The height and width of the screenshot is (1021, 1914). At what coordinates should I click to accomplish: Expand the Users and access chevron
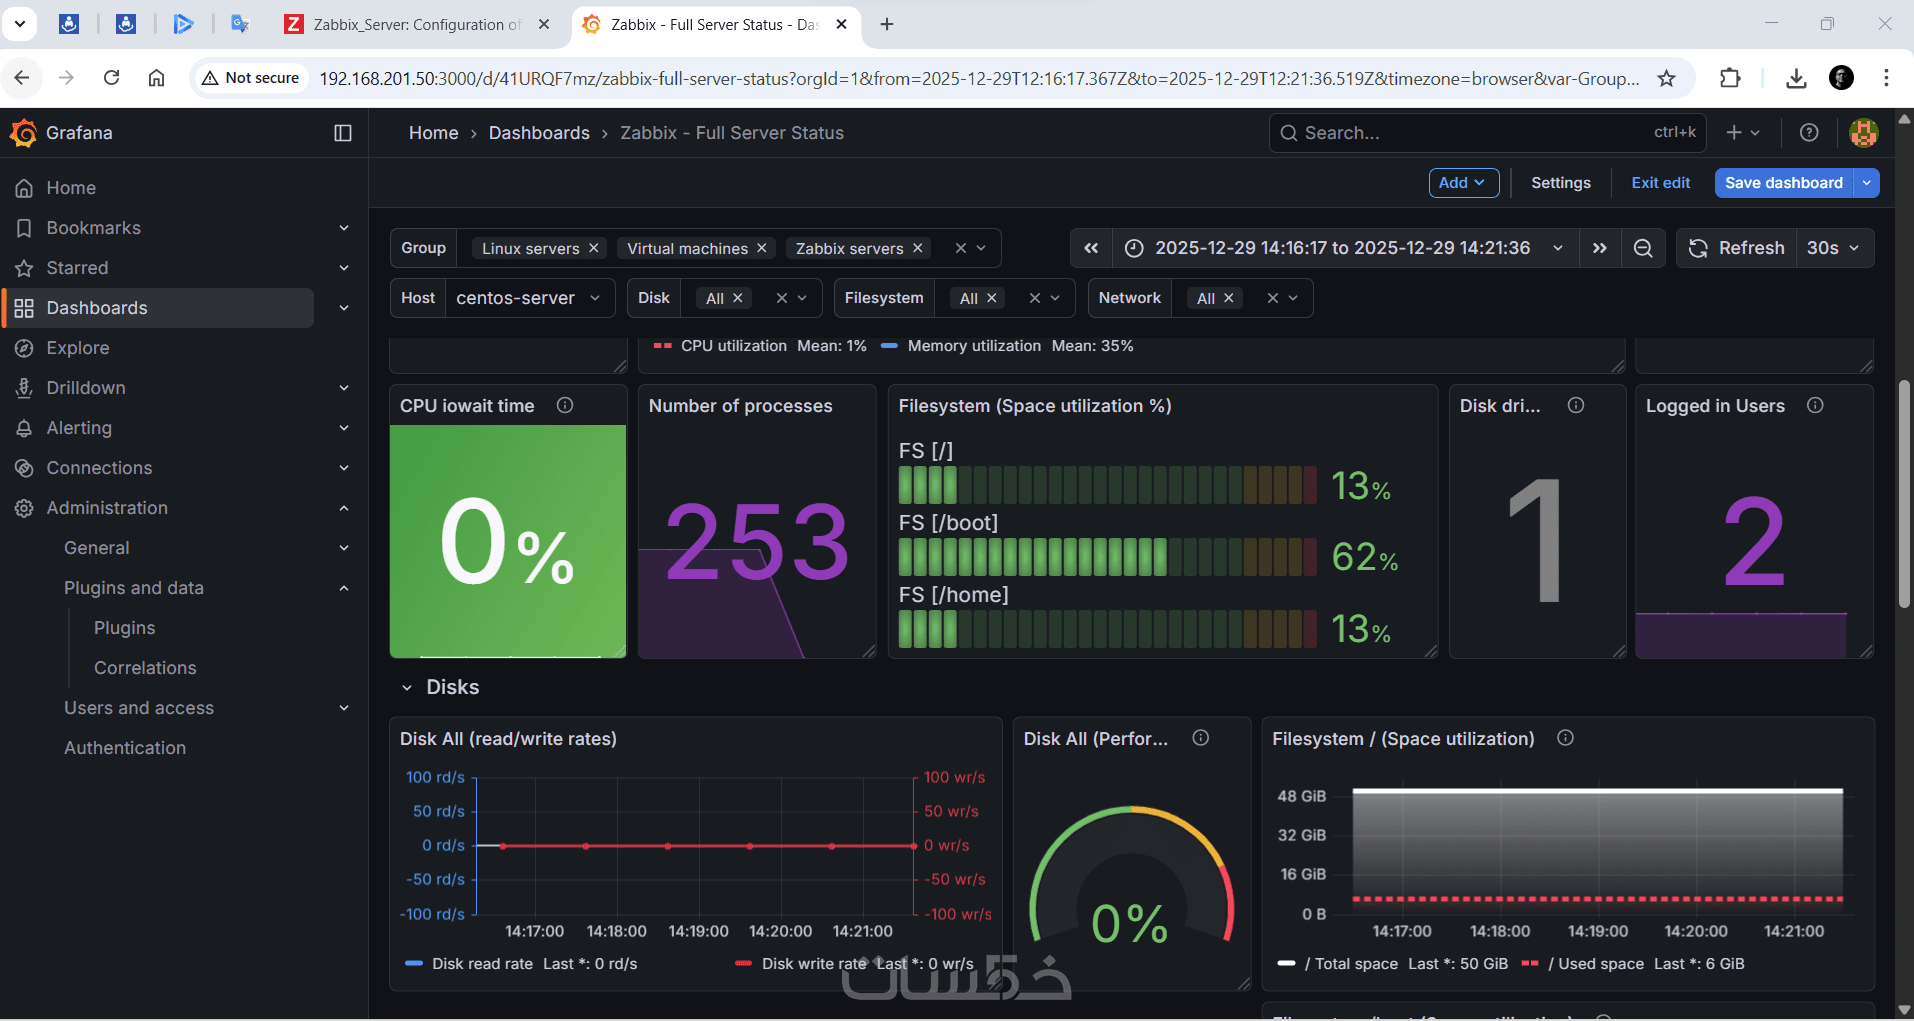pos(344,708)
